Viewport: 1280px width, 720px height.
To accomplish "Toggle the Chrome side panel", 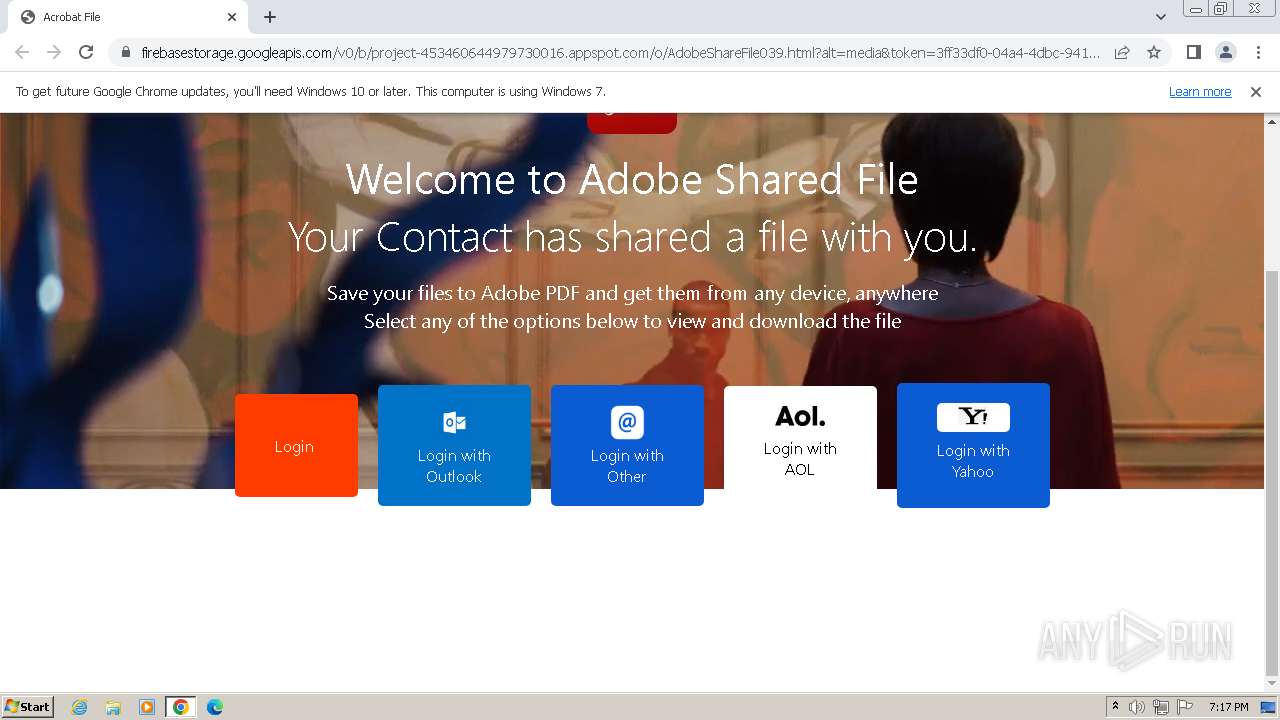I will click(1193, 52).
